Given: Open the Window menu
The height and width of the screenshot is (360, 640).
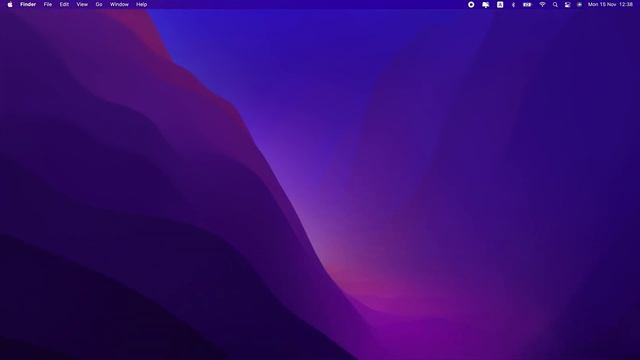Looking at the screenshot, I should (119, 4).
